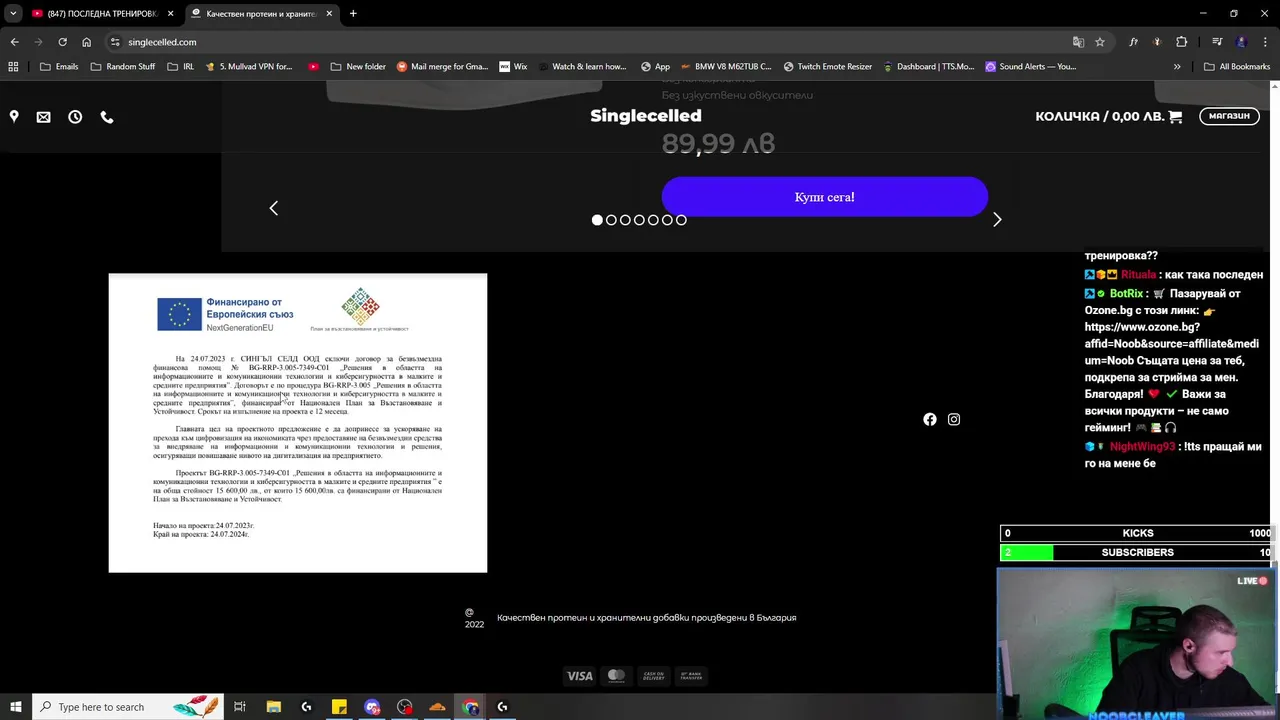Open the BMW V8 M62TUB bookmark
The height and width of the screenshot is (720, 1280).
[x=726, y=67]
